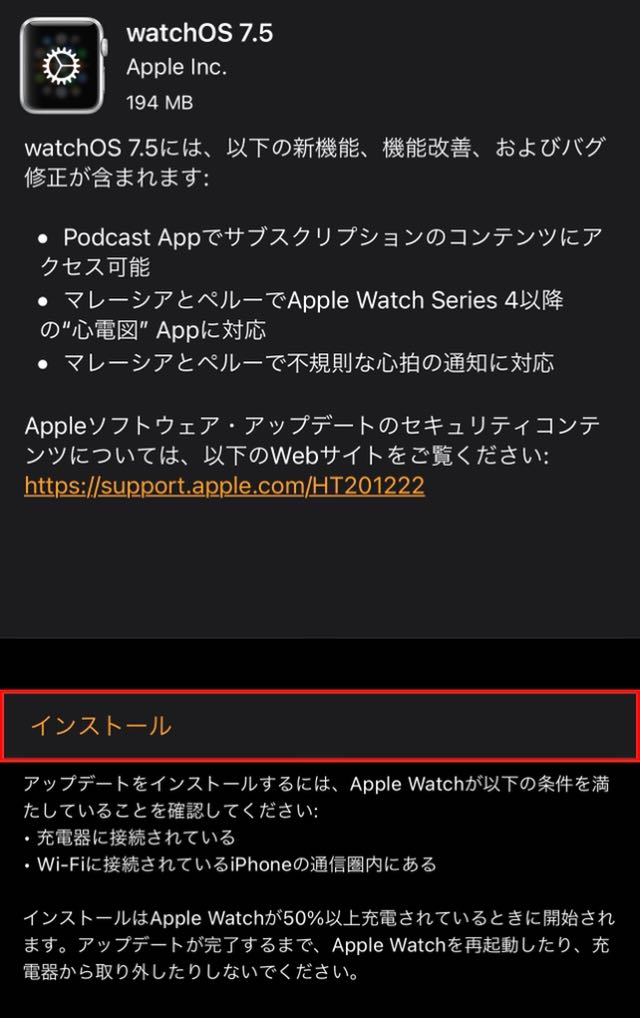Click the watchOS 7.5 title
Viewport: 640px width, 1018px height.
click(200, 33)
